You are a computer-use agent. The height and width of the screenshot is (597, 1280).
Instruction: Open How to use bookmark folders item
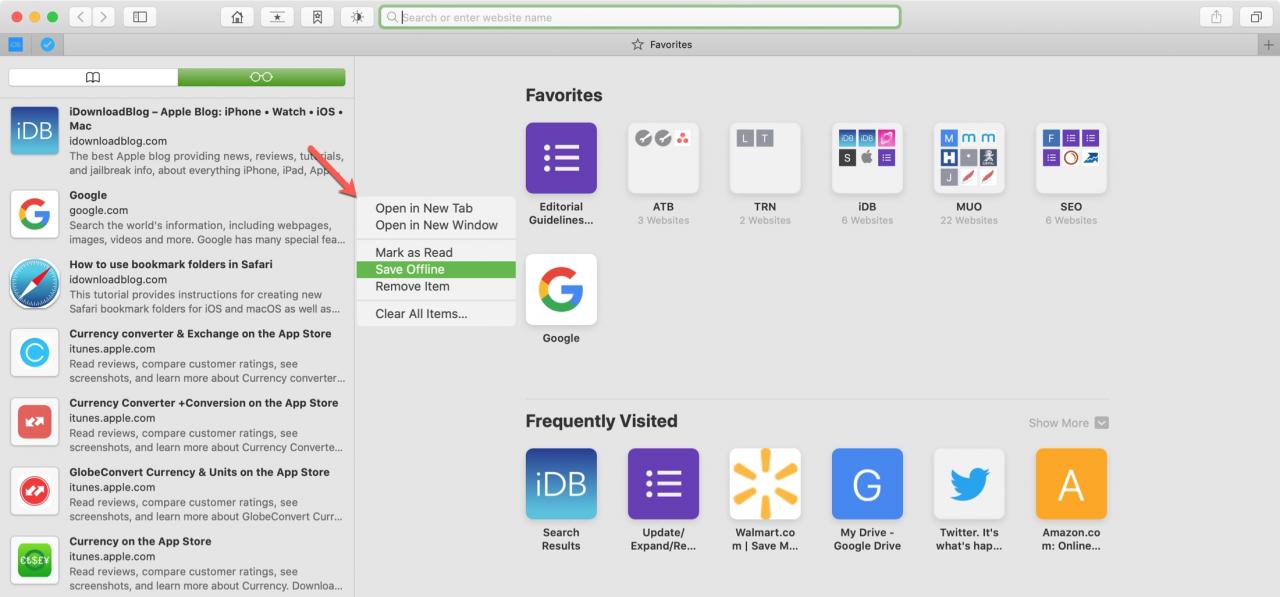pyautogui.click(x=177, y=285)
